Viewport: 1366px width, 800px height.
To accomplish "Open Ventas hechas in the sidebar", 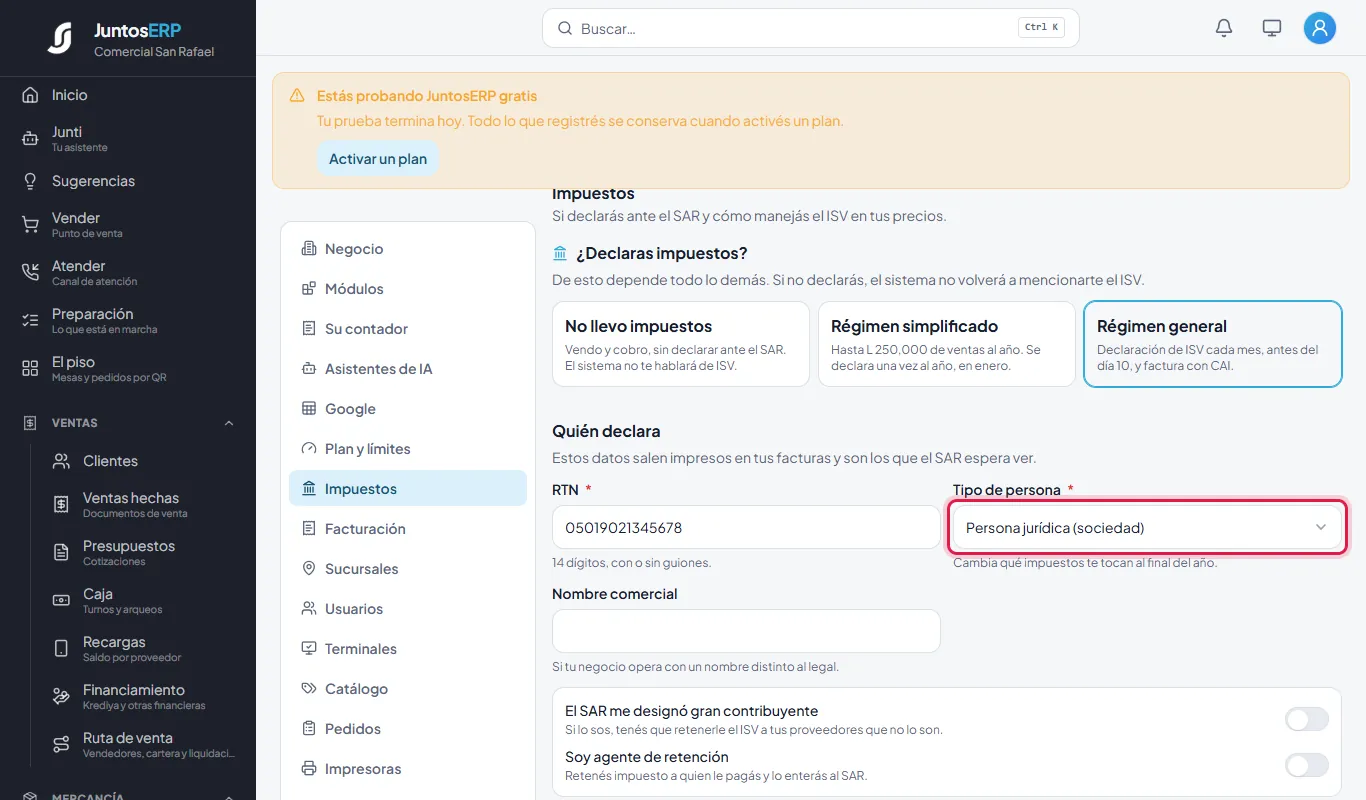I will (143, 504).
